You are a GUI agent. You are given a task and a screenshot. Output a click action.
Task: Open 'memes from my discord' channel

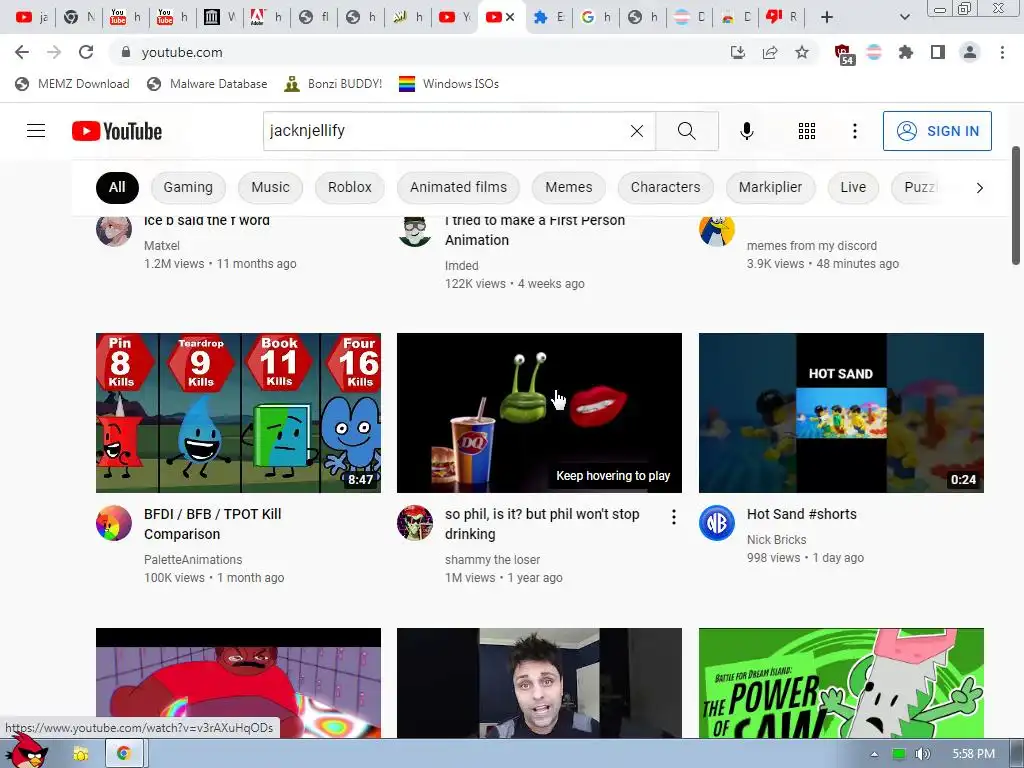tap(812, 246)
